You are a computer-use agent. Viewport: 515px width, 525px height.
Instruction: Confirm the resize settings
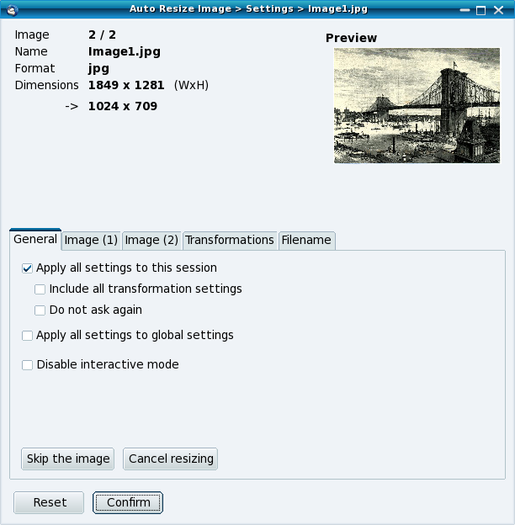pyautogui.click(x=128, y=502)
